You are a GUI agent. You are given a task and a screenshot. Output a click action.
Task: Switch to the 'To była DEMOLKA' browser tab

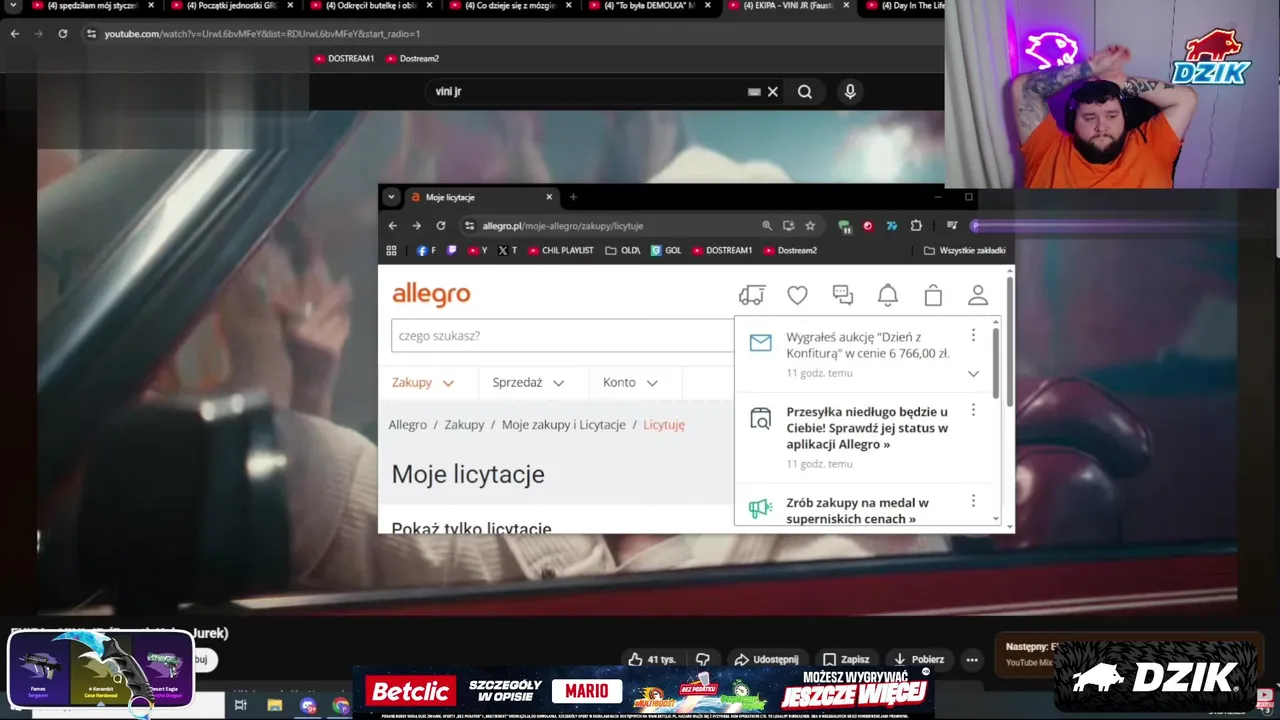coord(650,6)
